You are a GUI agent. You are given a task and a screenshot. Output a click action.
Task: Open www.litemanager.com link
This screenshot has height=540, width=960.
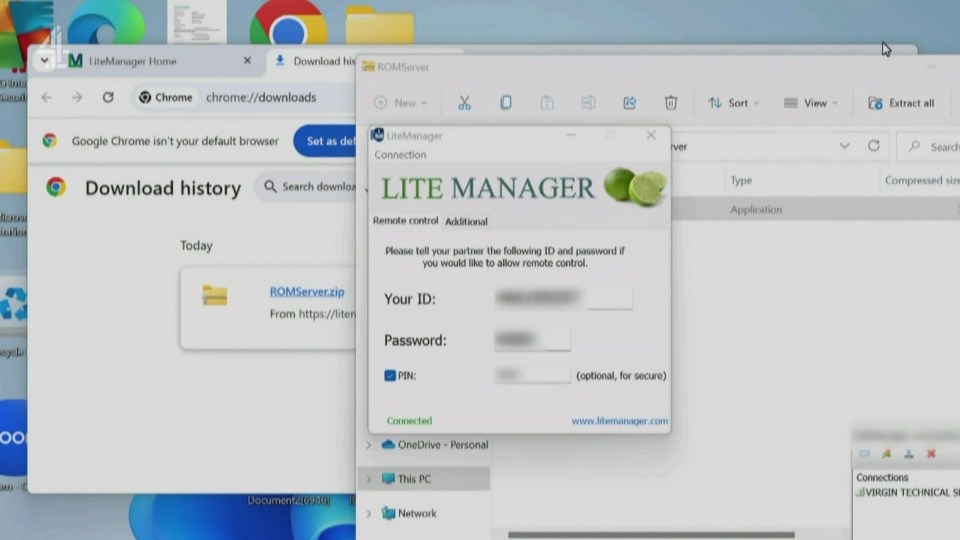pos(620,421)
